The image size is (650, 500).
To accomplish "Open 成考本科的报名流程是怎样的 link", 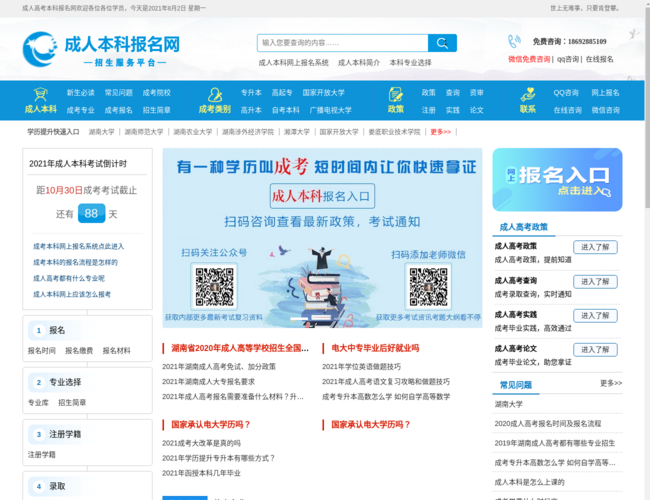I will [x=75, y=262].
